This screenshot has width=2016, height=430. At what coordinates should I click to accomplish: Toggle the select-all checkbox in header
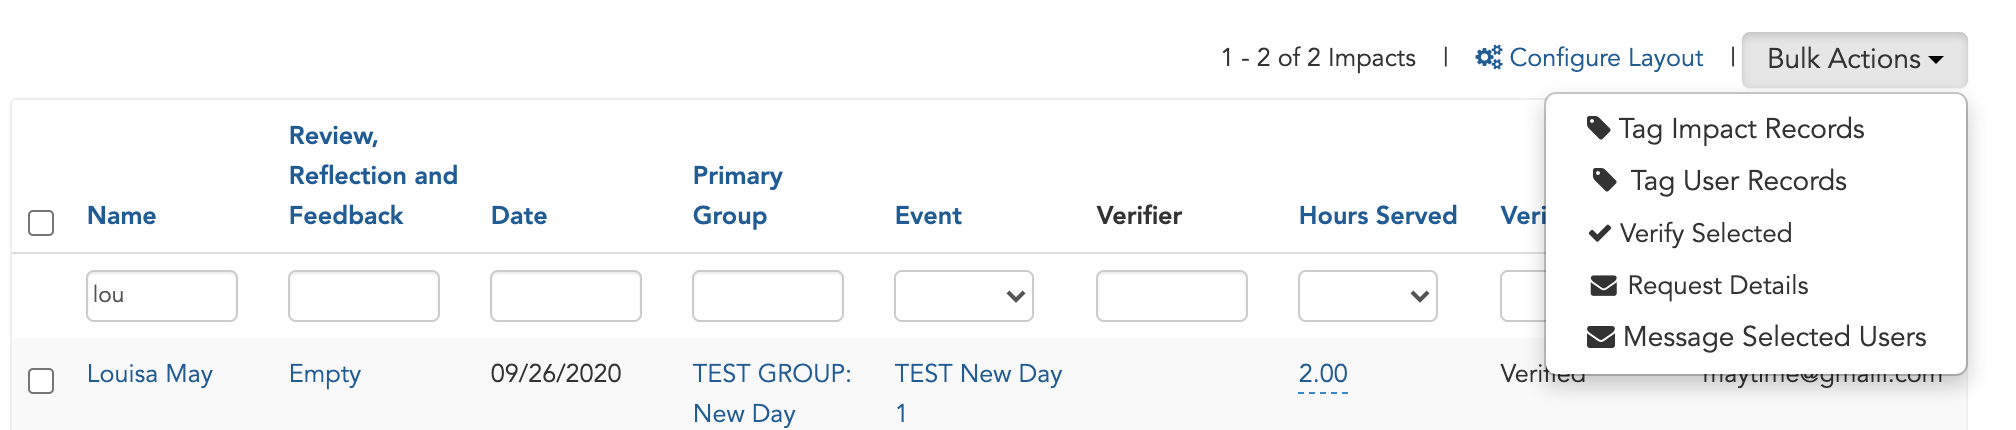pyautogui.click(x=41, y=222)
